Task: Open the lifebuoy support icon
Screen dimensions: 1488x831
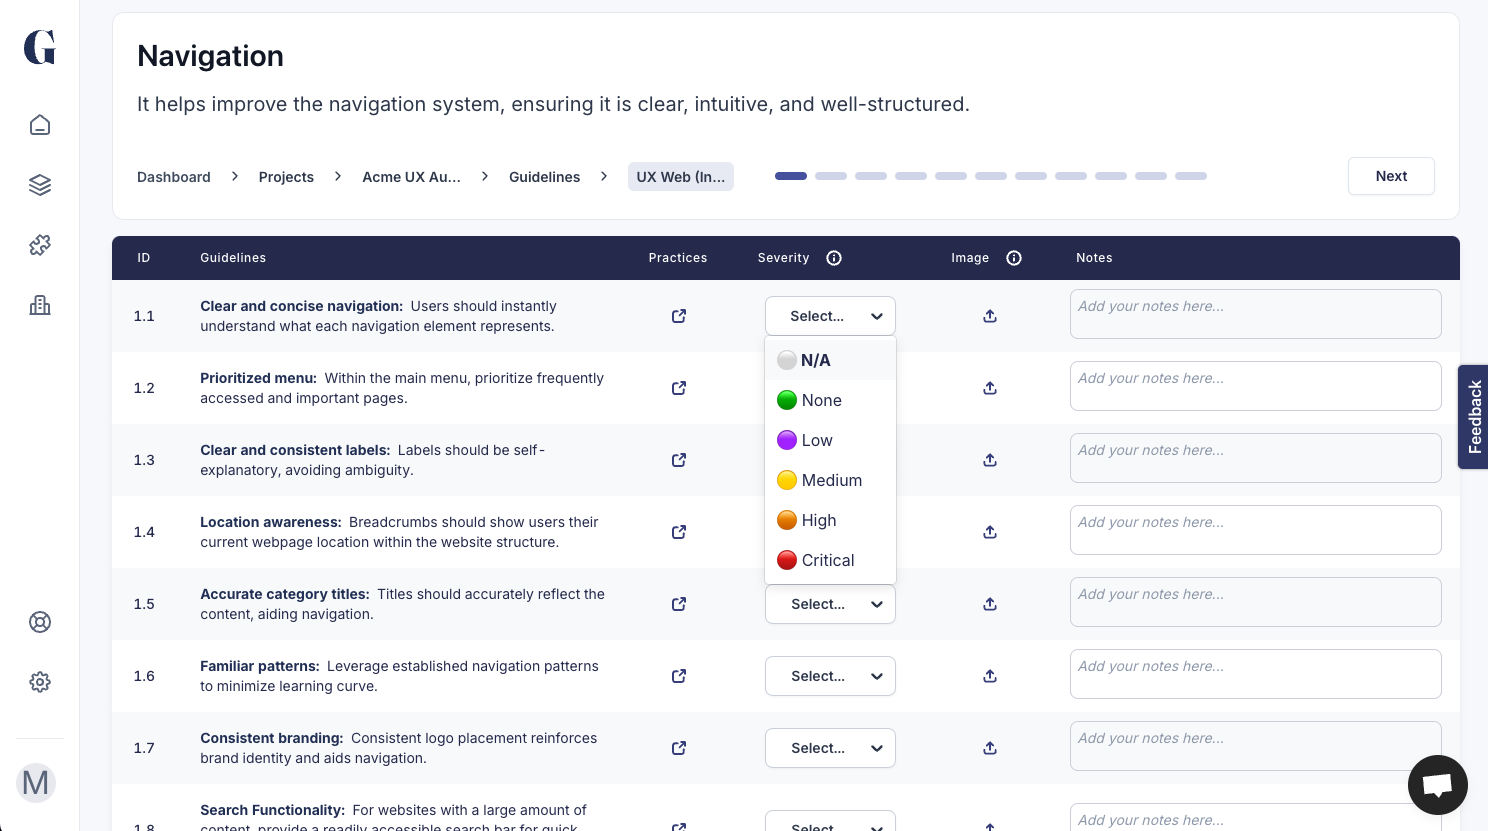Action: (40, 622)
